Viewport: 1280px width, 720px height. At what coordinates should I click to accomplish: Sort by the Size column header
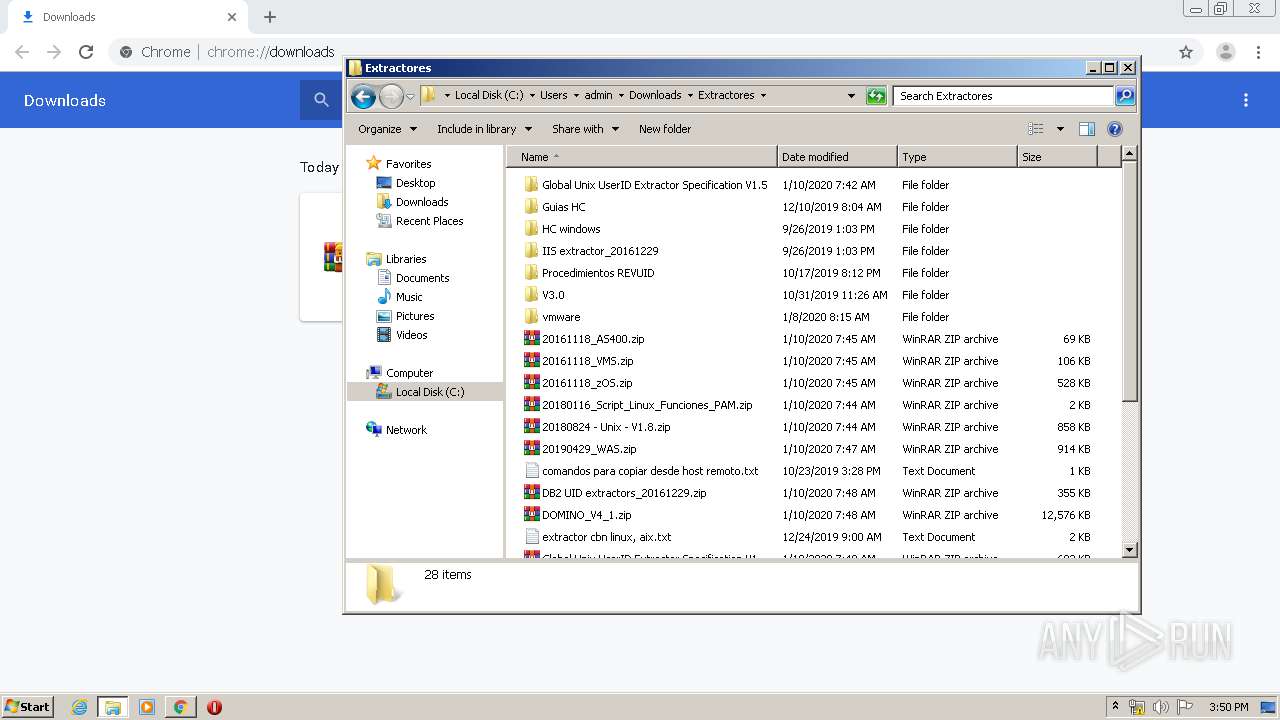coord(1057,157)
